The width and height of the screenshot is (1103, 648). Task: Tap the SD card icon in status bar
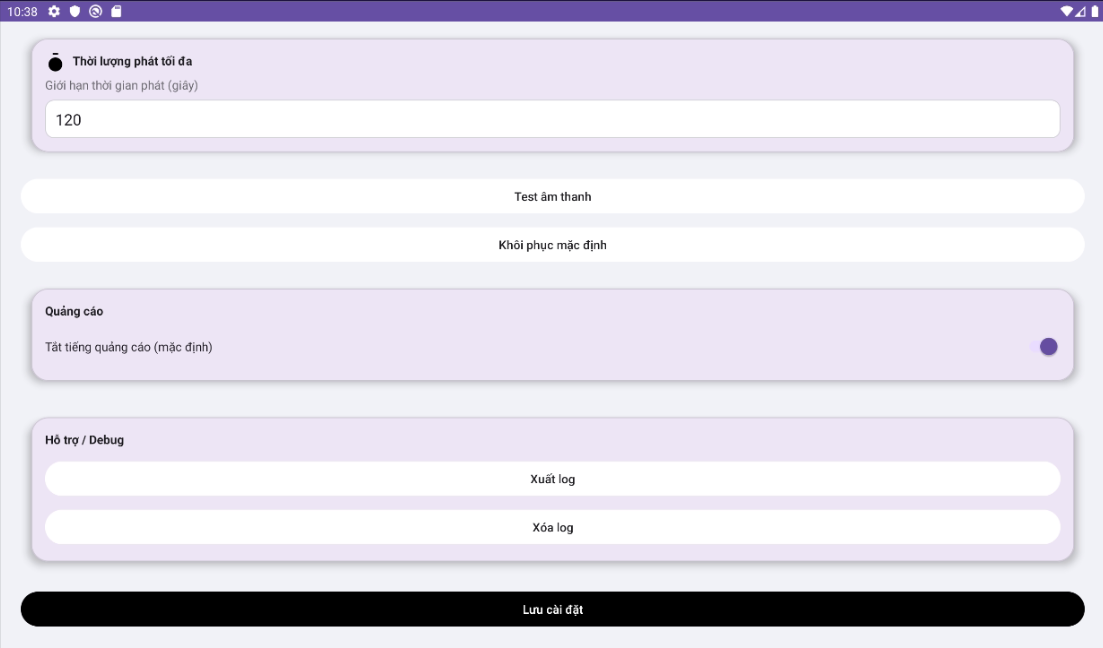click(x=116, y=11)
